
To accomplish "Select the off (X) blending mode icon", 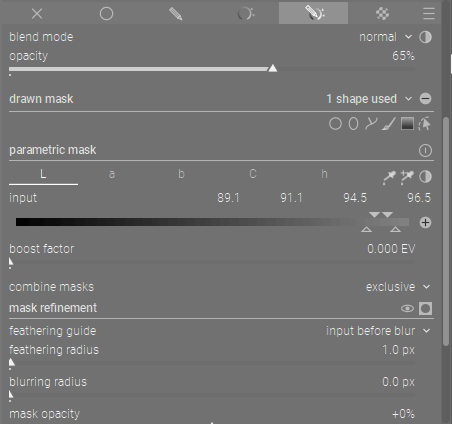I will tap(37, 14).
